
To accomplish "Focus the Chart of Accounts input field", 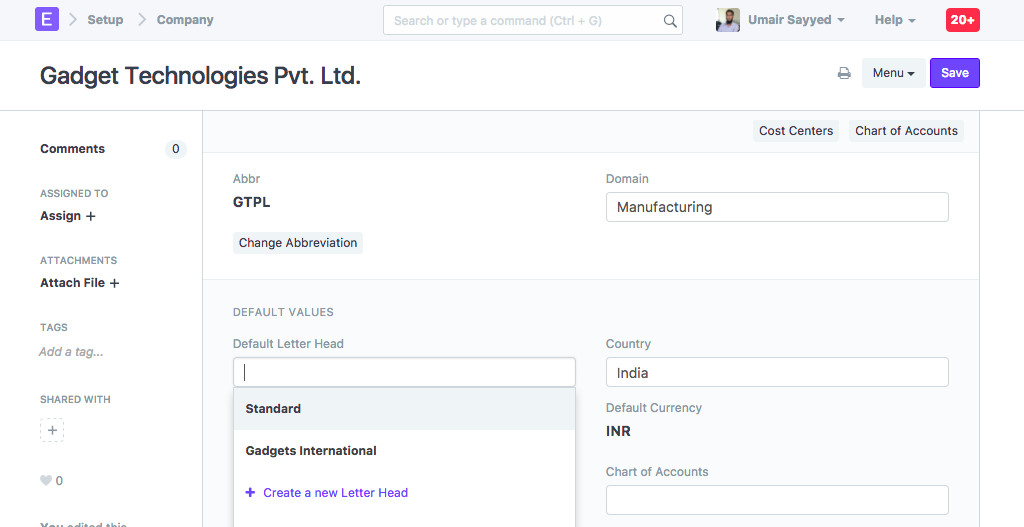I will pyautogui.click(x=777, y=500).
